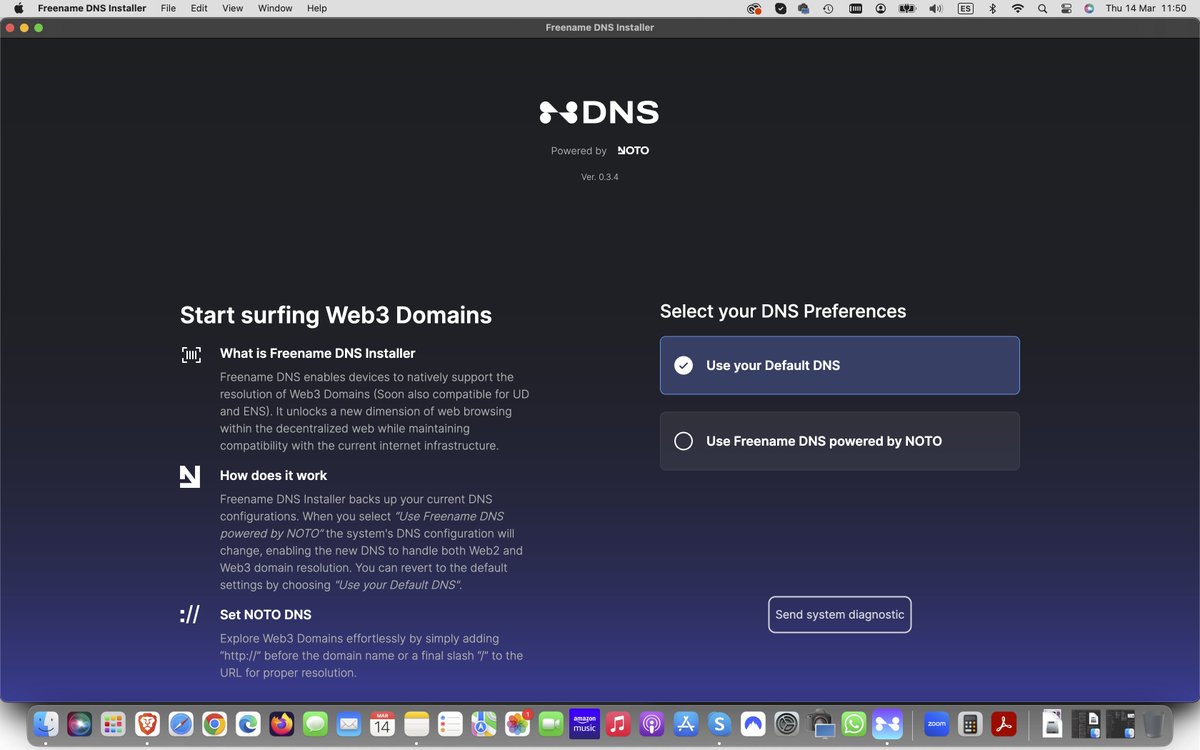1200x750 pixels.
Task: Open the ES input source menu
Action: (x=965, y=8)
